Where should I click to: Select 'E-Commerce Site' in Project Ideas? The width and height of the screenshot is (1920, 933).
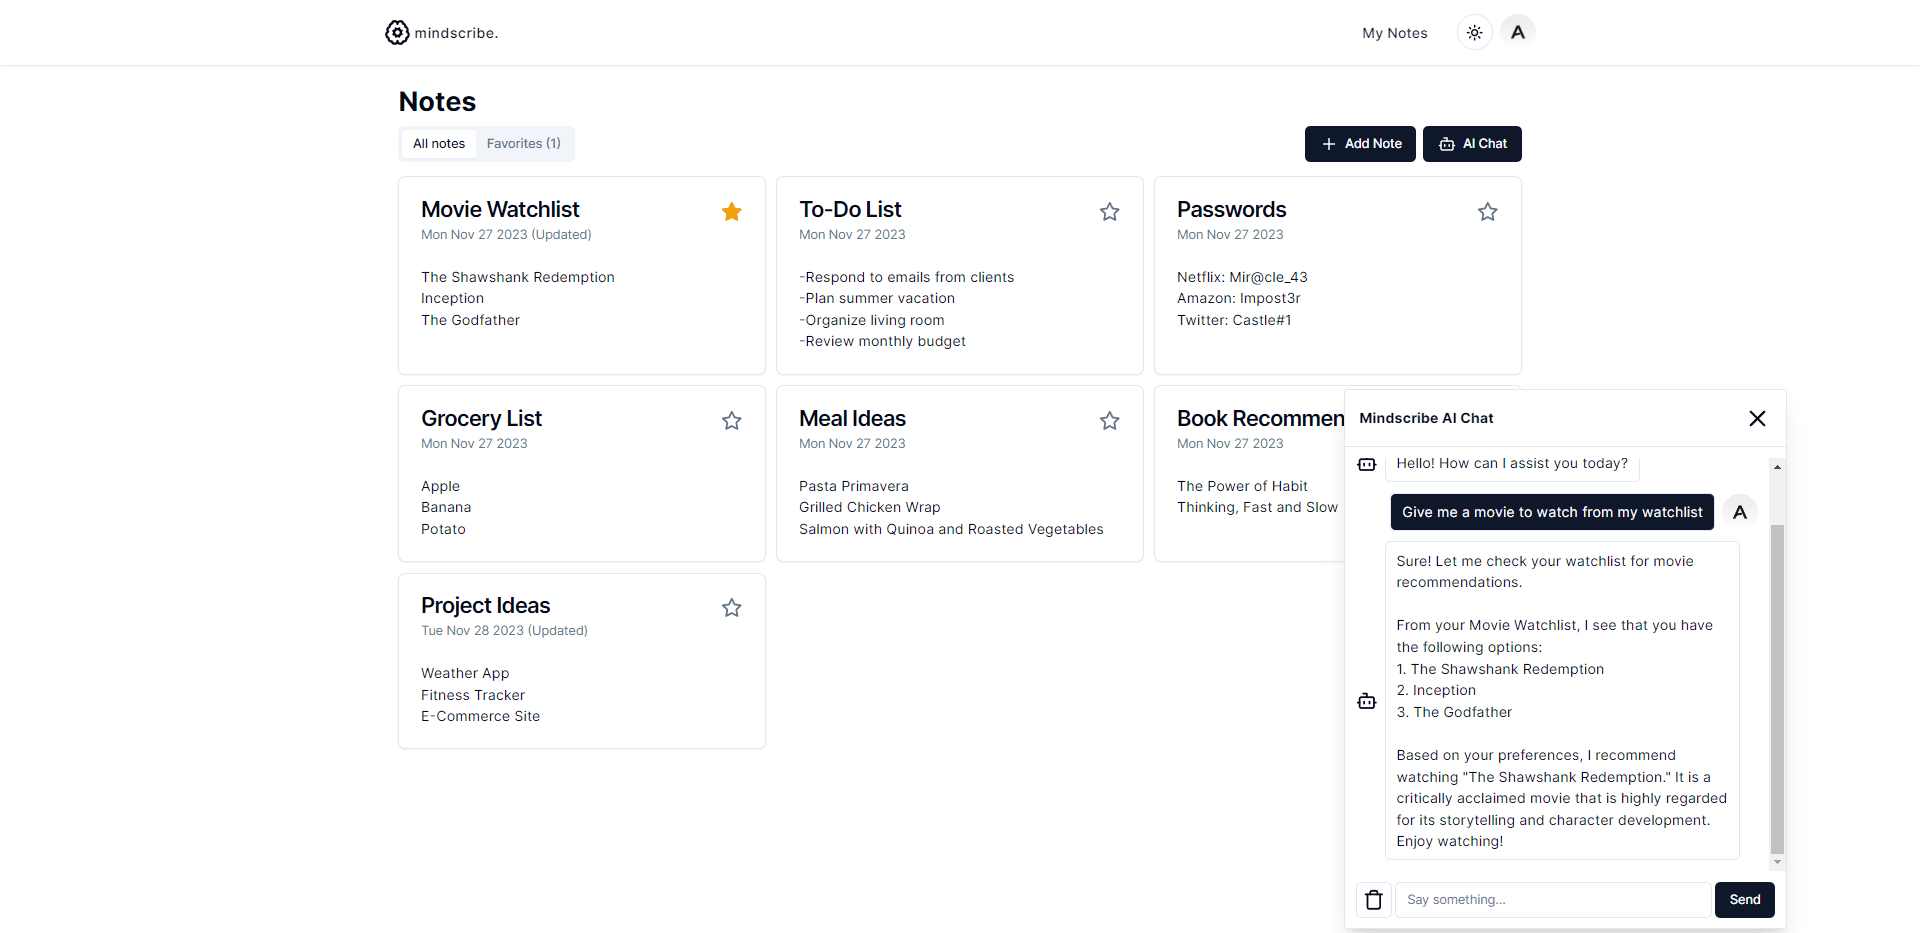tap(480, 716)
